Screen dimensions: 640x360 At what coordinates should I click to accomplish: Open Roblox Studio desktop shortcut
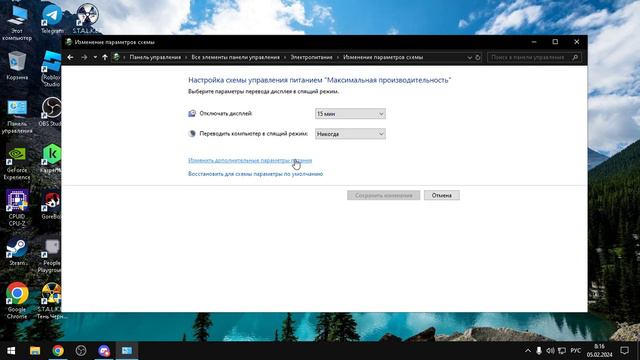click(52, 68)
